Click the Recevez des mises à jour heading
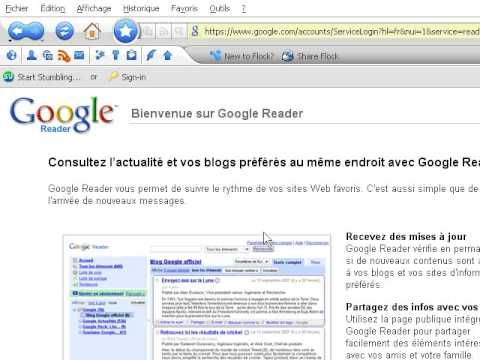This screenshot has height=360, width=480. coord(406,237)
